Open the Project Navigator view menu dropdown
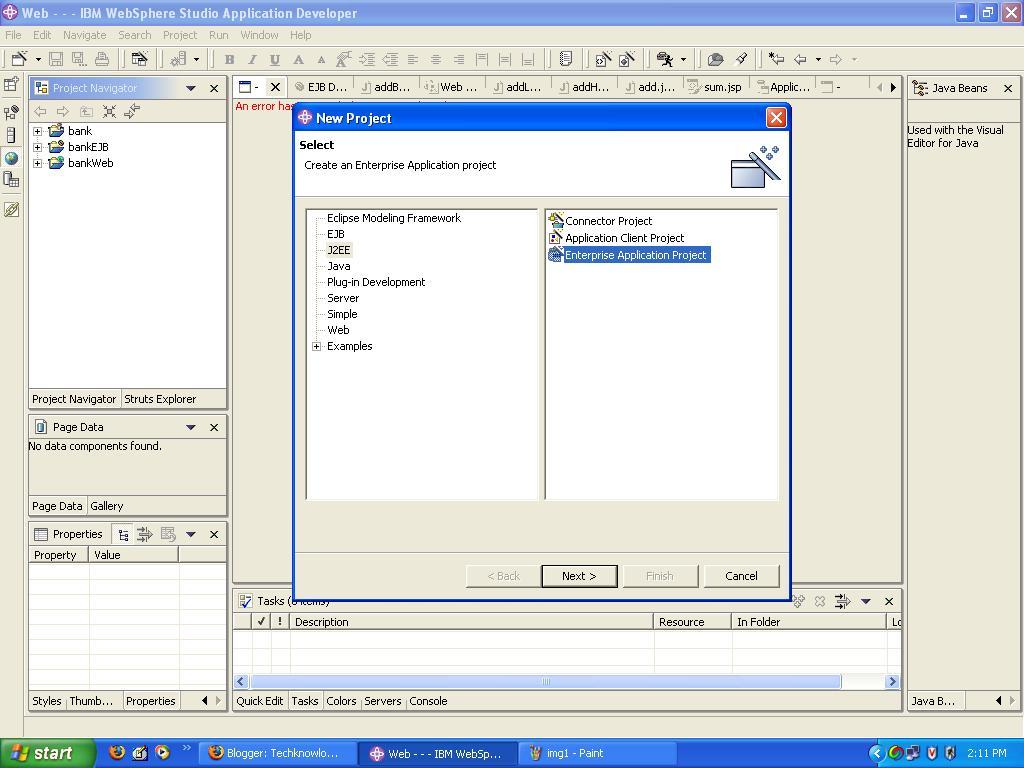 (190, 88)
